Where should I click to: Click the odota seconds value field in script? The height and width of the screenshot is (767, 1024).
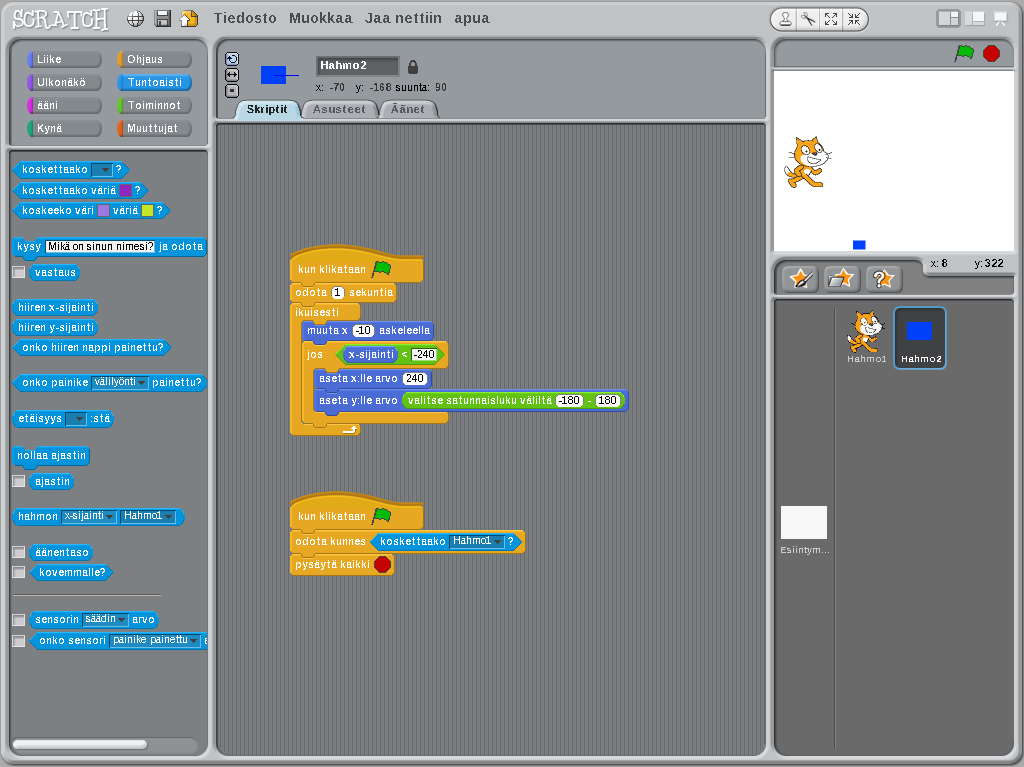[338, 293]
